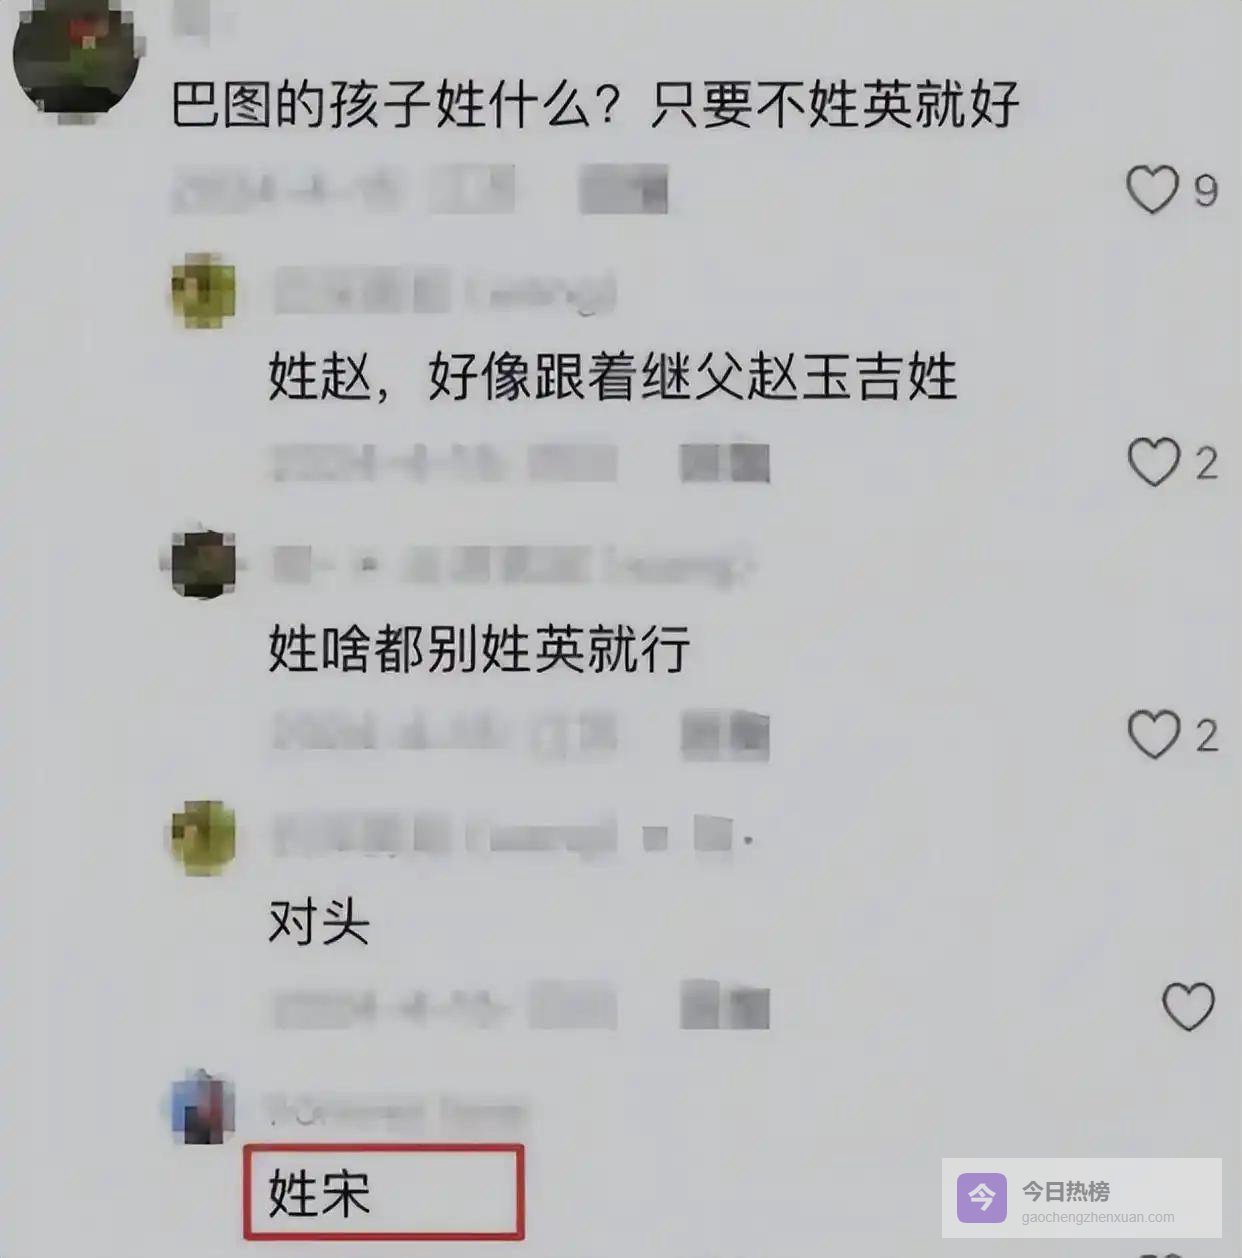Screen dimensions: 1242x1258
Task: Open avatar of the 姓赵 reply author
Action: click(203, 291)
